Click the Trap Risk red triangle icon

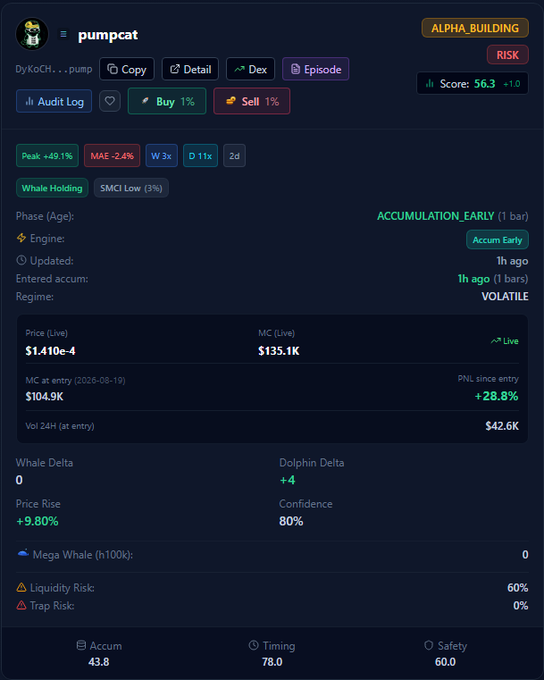[21, 605]
